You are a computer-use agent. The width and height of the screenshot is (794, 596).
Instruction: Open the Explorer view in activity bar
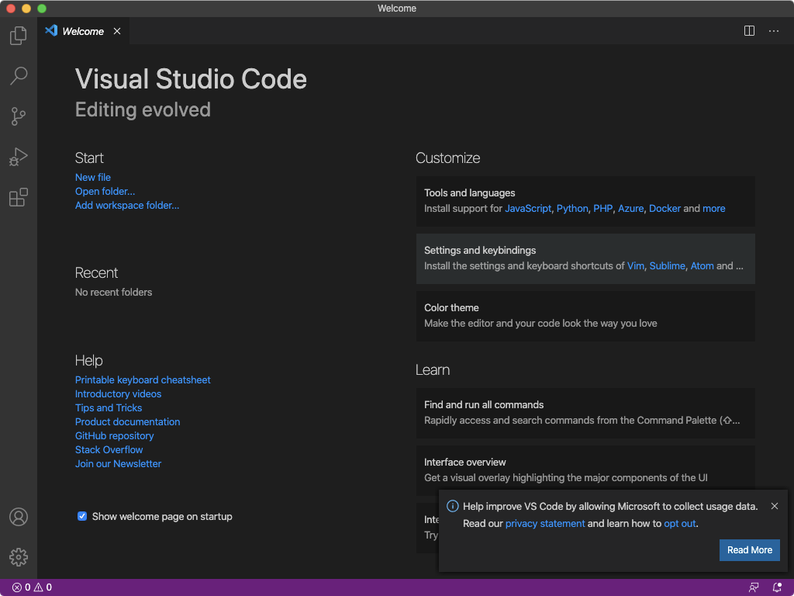pyautogui.click(x=18, y=36)
